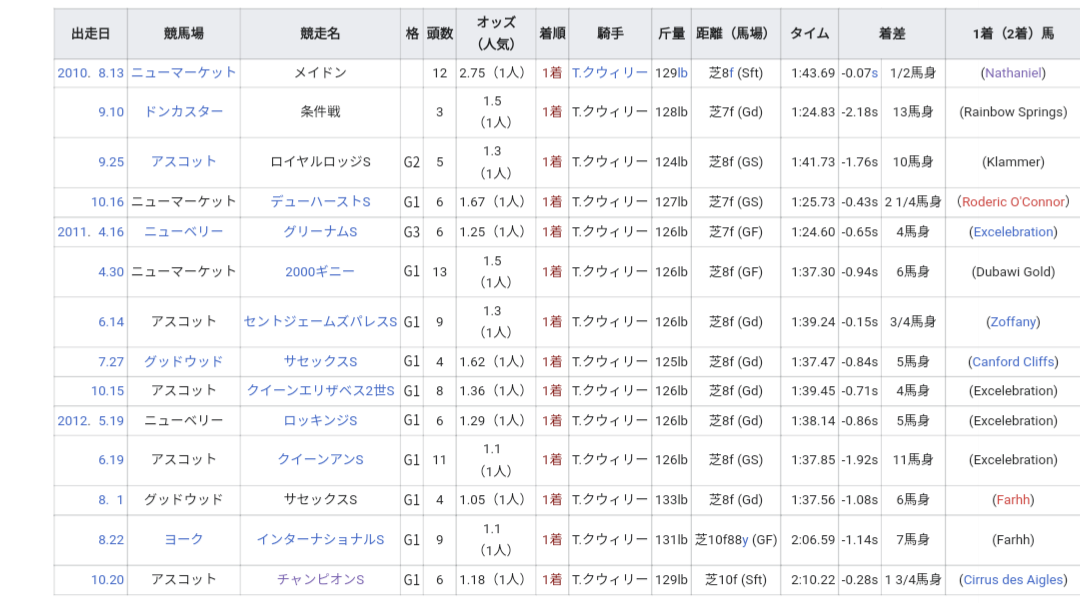The width and height of the screenshot is (1080, 603).
Task: Follow the Nathaniel horse link
Action: tap(1012, 73)
